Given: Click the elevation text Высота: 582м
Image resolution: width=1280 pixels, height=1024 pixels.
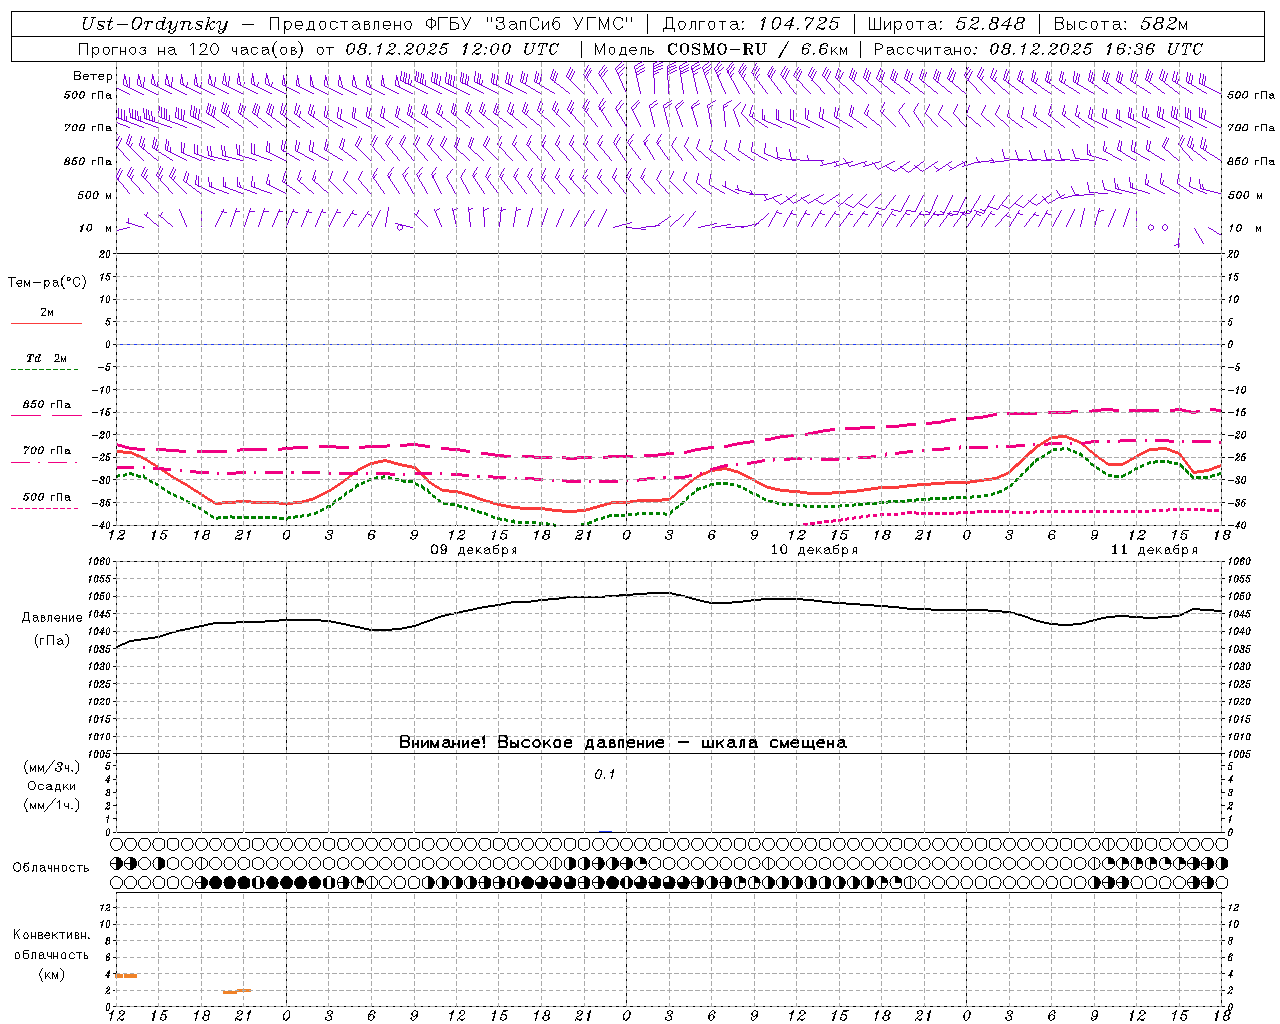Looking at the screenshot, I should click(x=1120, y=25).
